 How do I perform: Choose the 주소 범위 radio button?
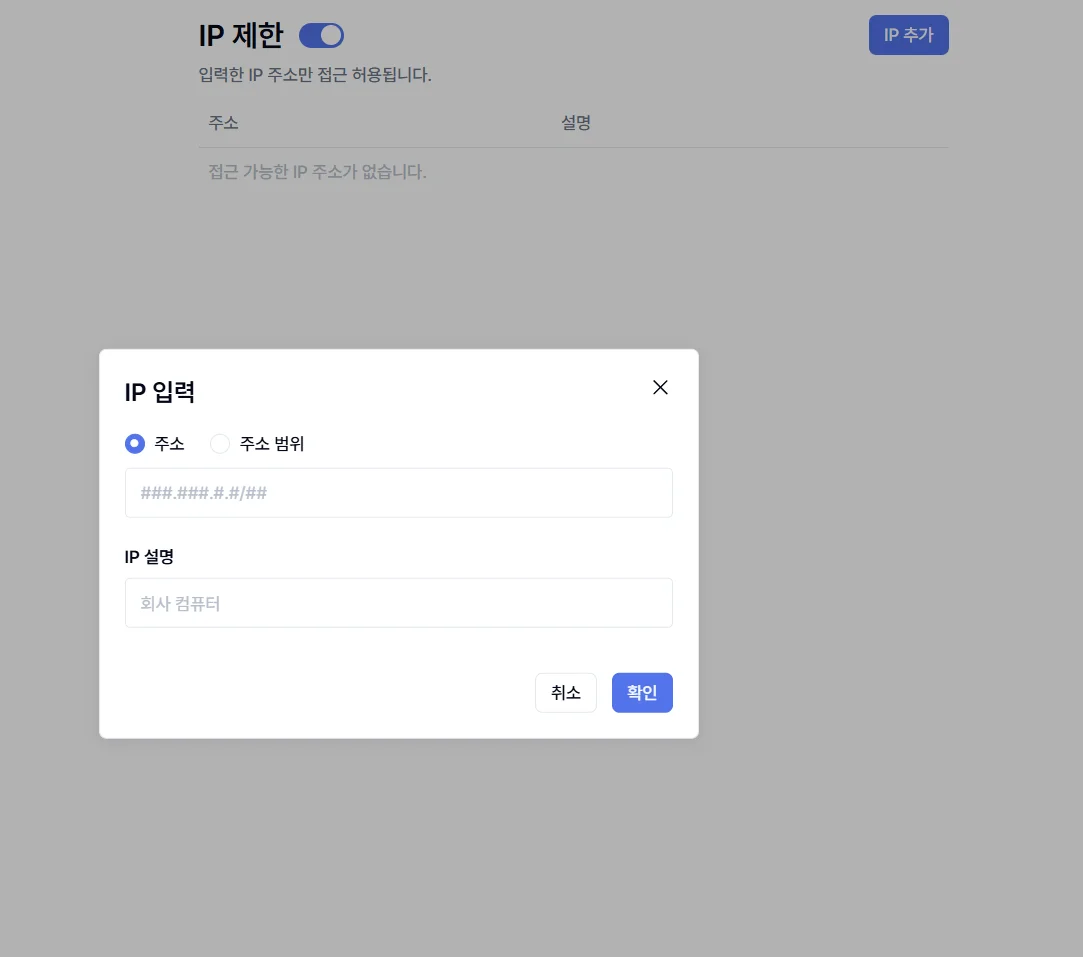tap(220, 444)
